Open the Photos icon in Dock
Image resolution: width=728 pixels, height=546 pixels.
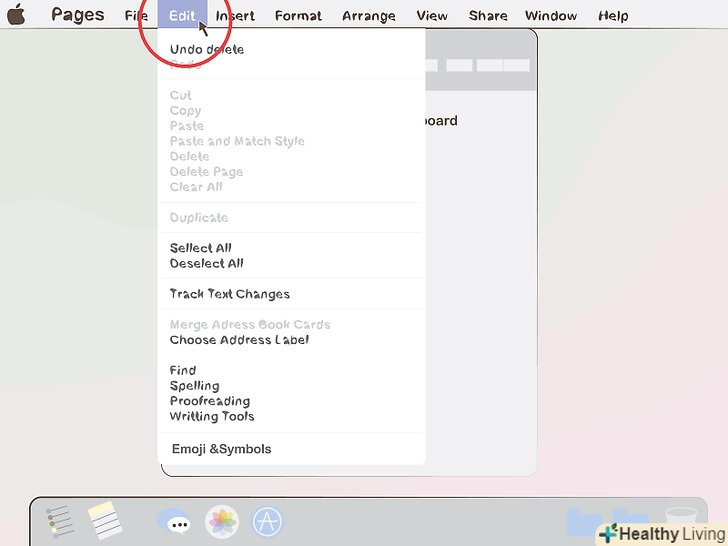(222, 521)
